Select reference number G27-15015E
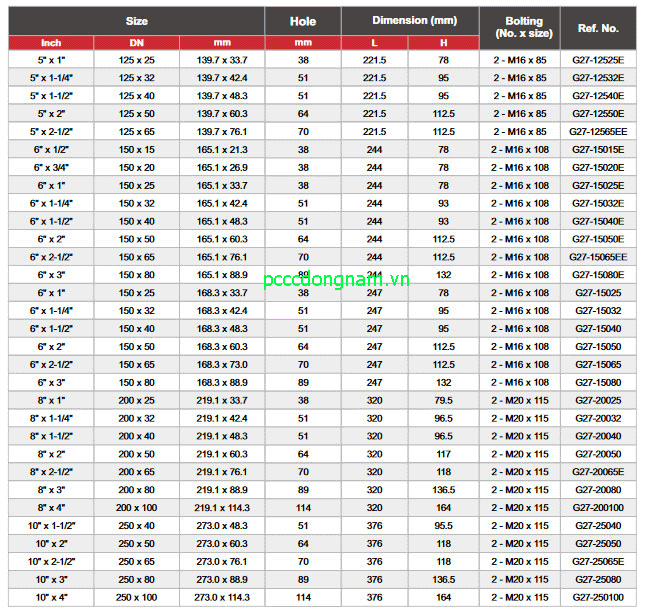The image size is (648, 614). [x=598, y=149]
